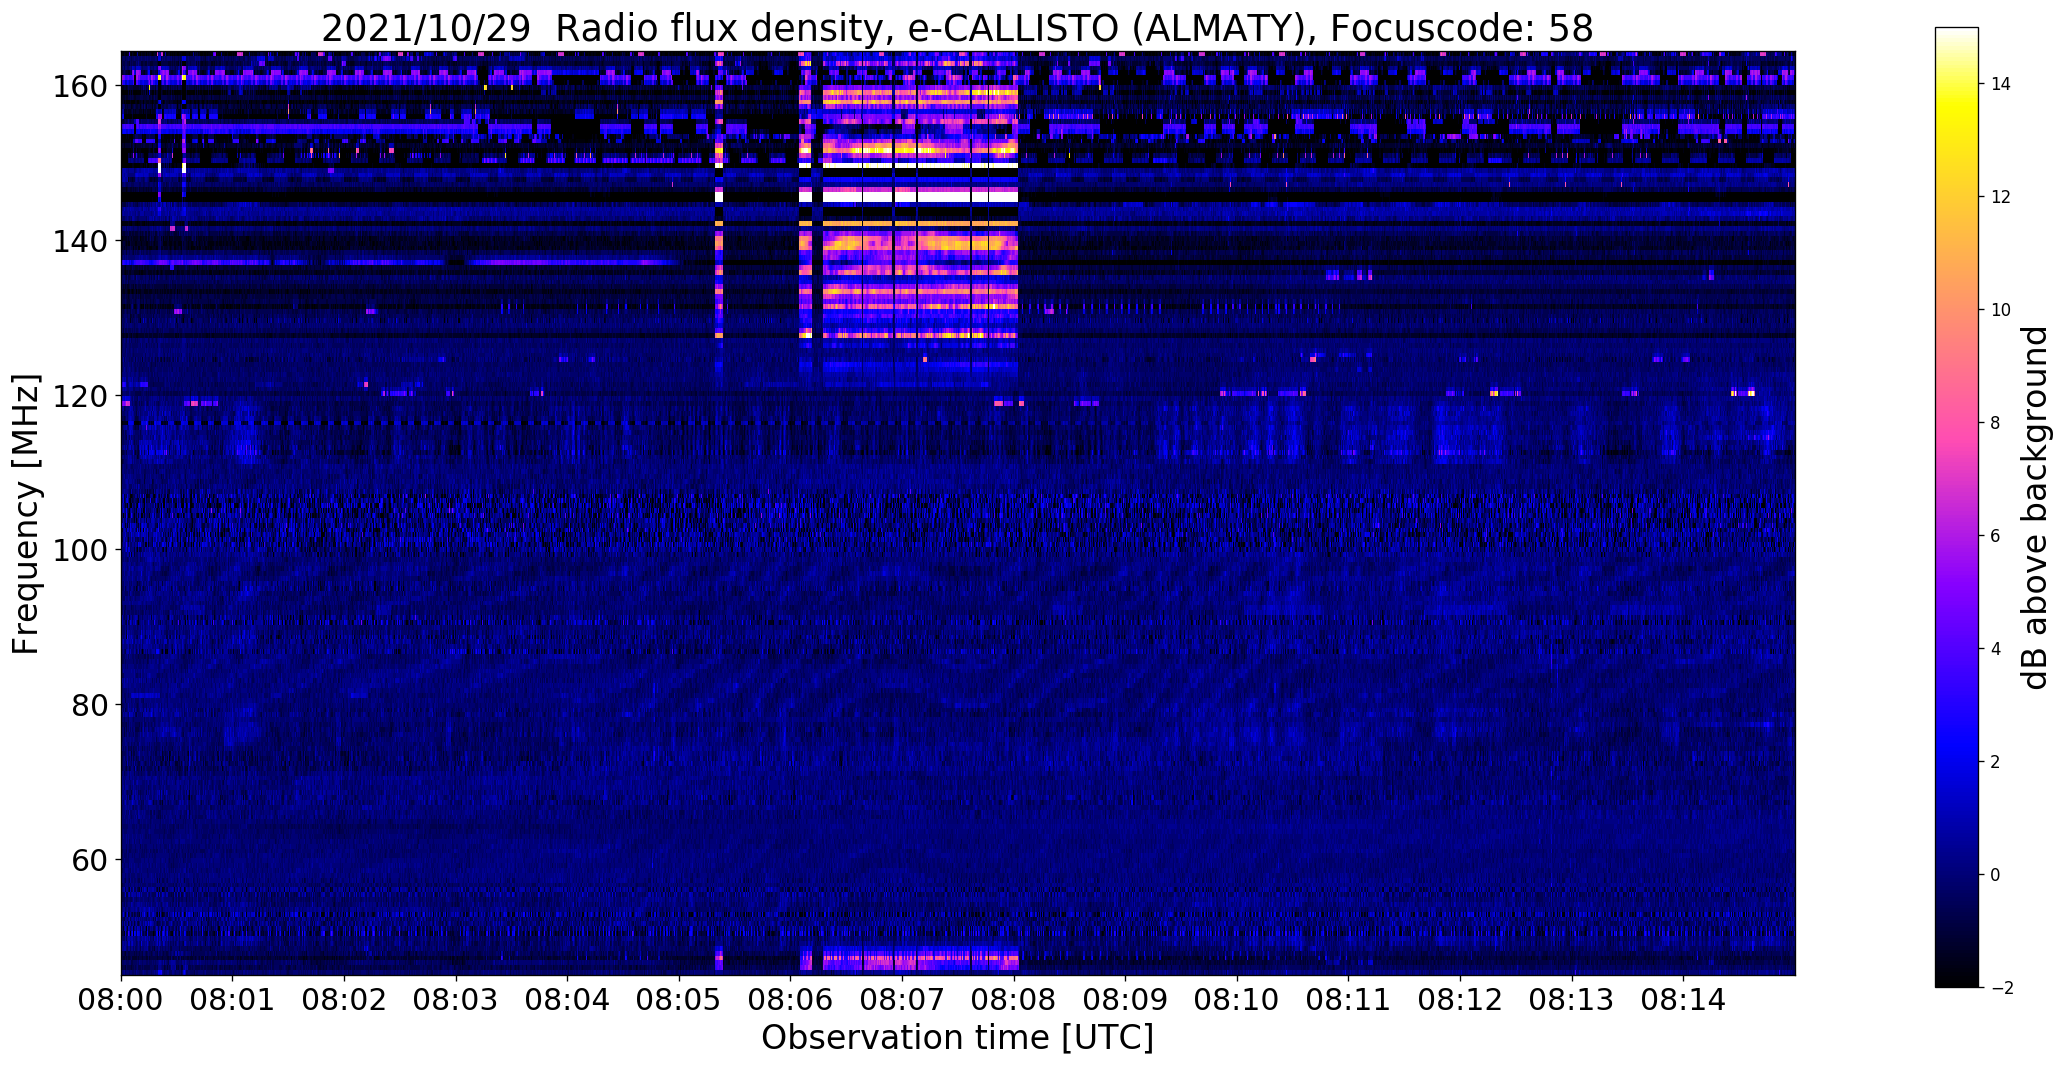Image resolution: width=2066 pixels, height=1067 pixels.
Task: Click the 08:11 time tick label
Action: click(x=1349, y=1001)
